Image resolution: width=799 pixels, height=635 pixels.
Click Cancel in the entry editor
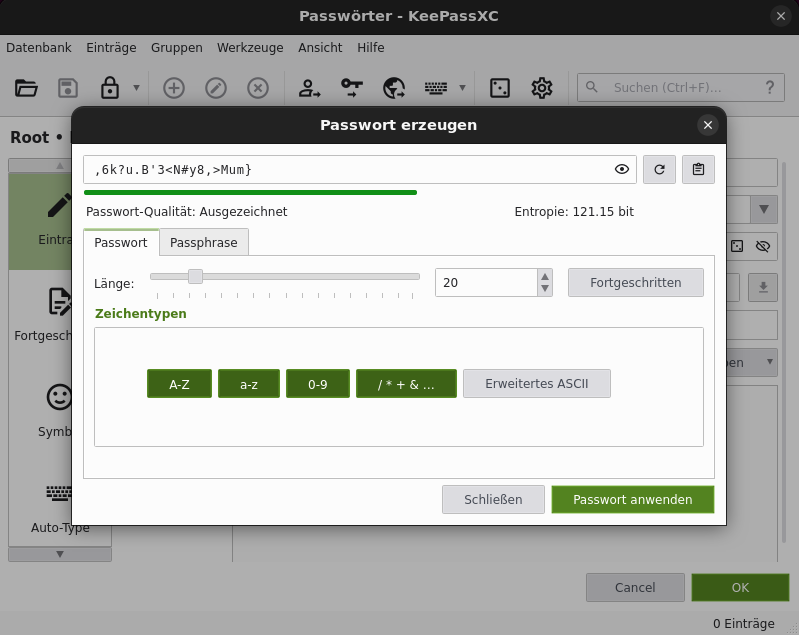635,588
